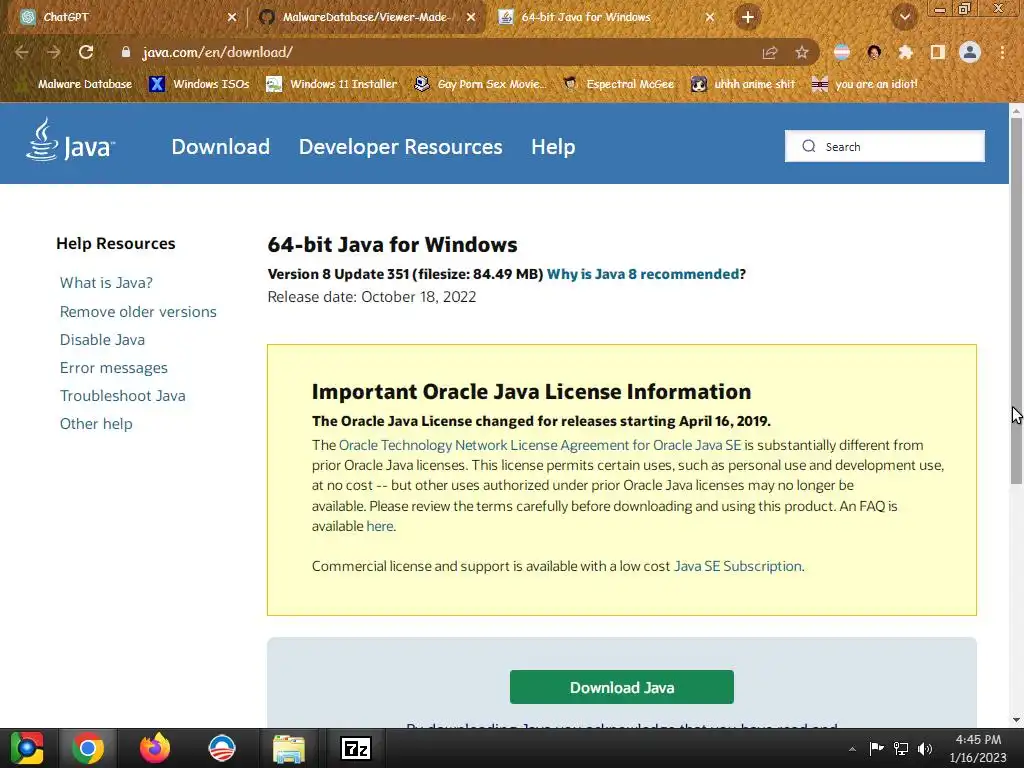Click the browser forward arrow
Screen dimensions: 1024x768
click(54, 52)
